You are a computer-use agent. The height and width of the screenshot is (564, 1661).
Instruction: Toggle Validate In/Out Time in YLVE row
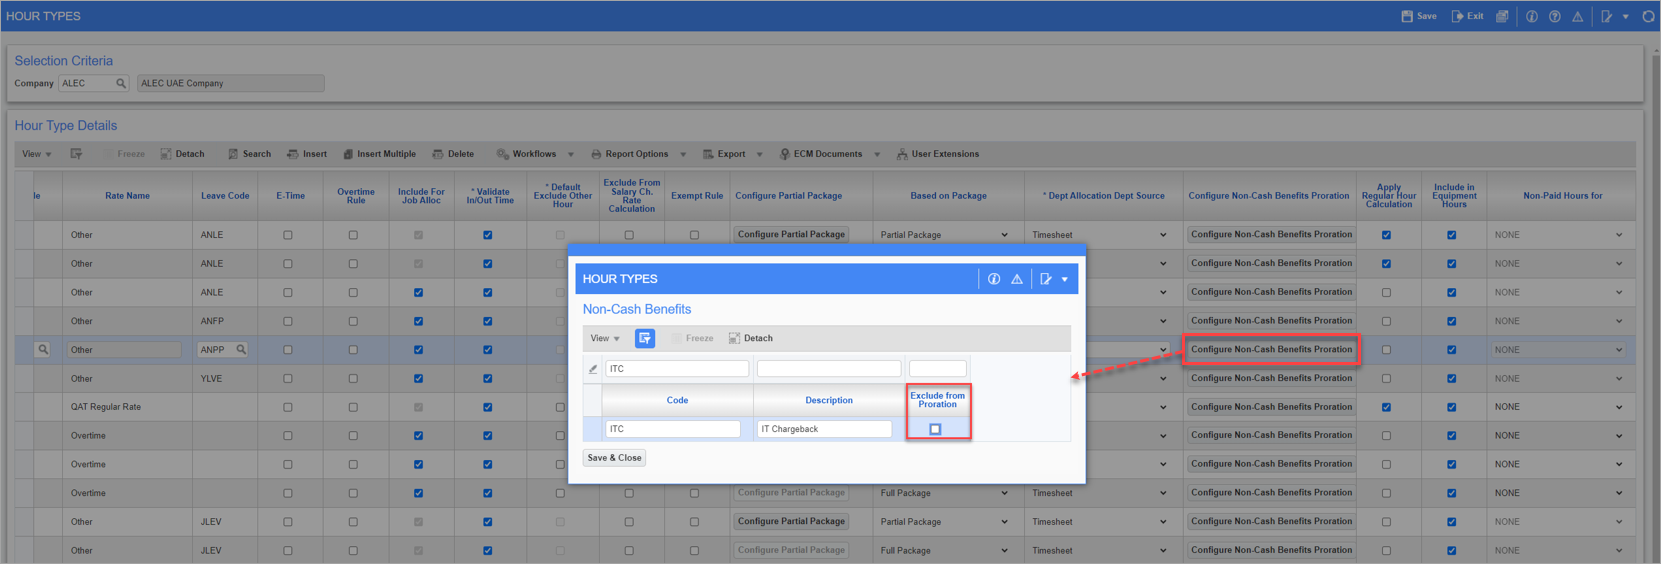[487, 379]
